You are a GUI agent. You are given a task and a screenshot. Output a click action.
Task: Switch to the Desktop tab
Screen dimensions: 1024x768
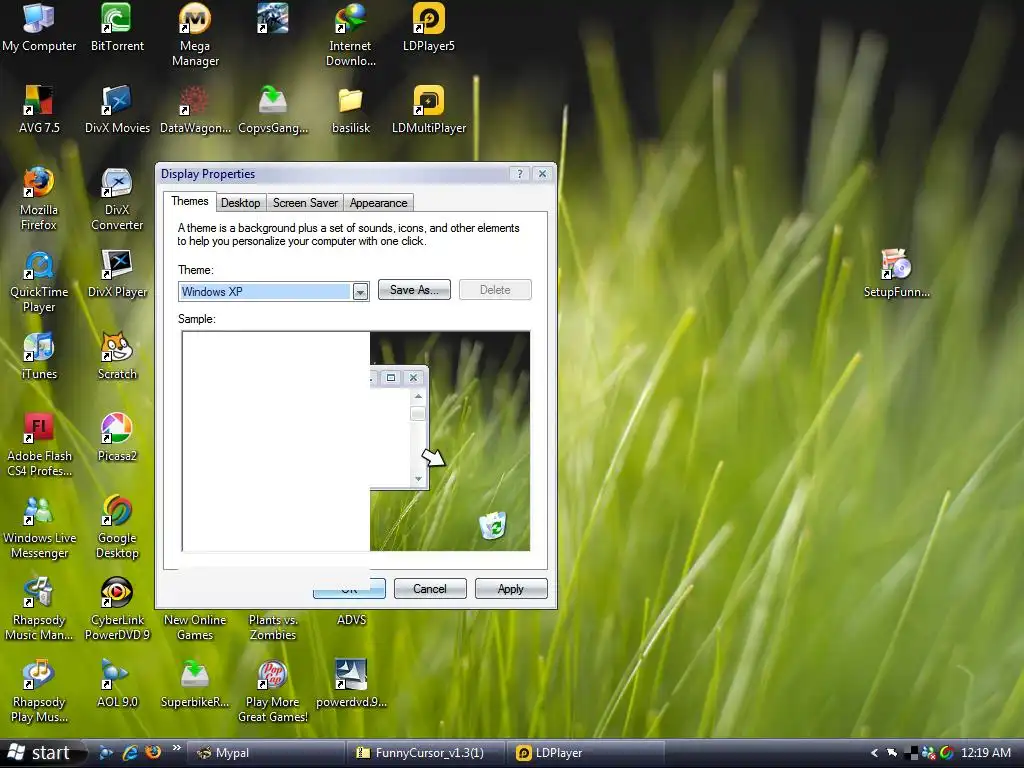[x=240, y=203]
